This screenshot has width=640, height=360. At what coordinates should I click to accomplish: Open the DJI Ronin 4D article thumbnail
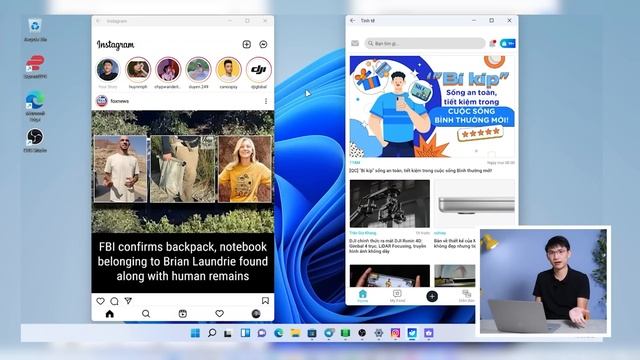click(389, 204)
